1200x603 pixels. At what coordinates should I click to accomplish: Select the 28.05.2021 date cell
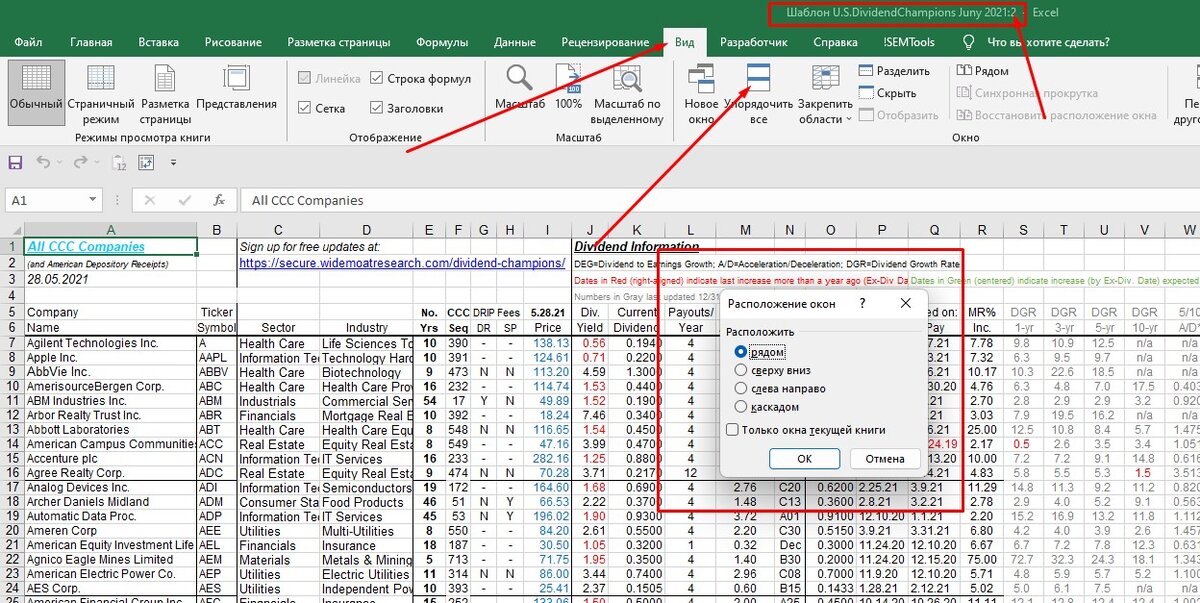point(110,282)
